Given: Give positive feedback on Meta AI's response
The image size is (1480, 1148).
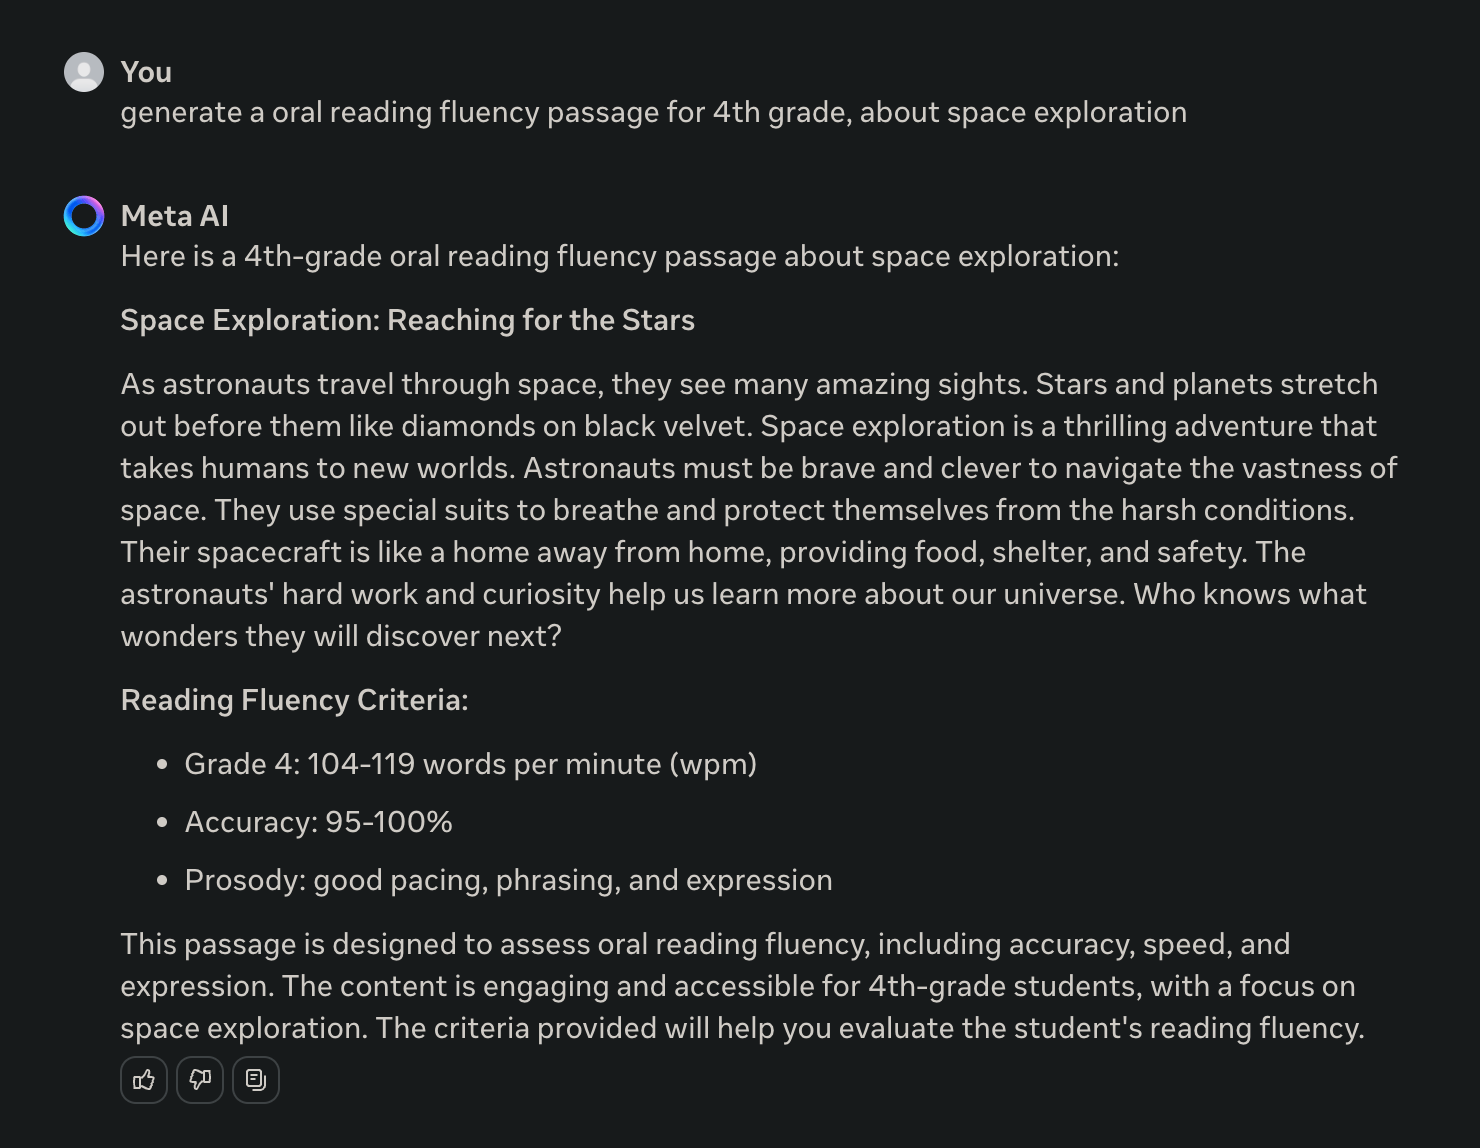Looking at the screenshot, I should [144, 1080].
